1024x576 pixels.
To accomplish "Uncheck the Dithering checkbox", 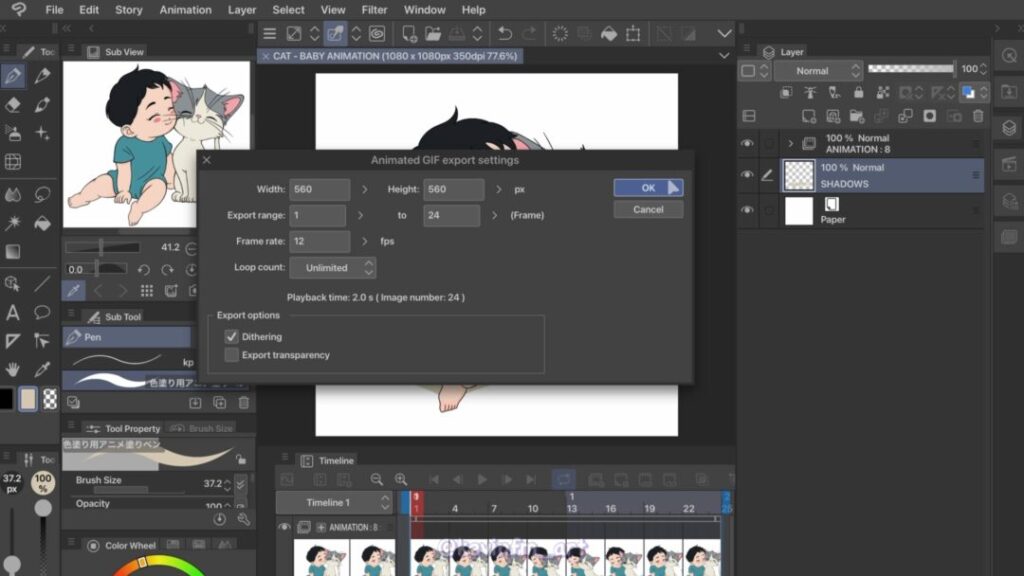I will tap(232, 337).
